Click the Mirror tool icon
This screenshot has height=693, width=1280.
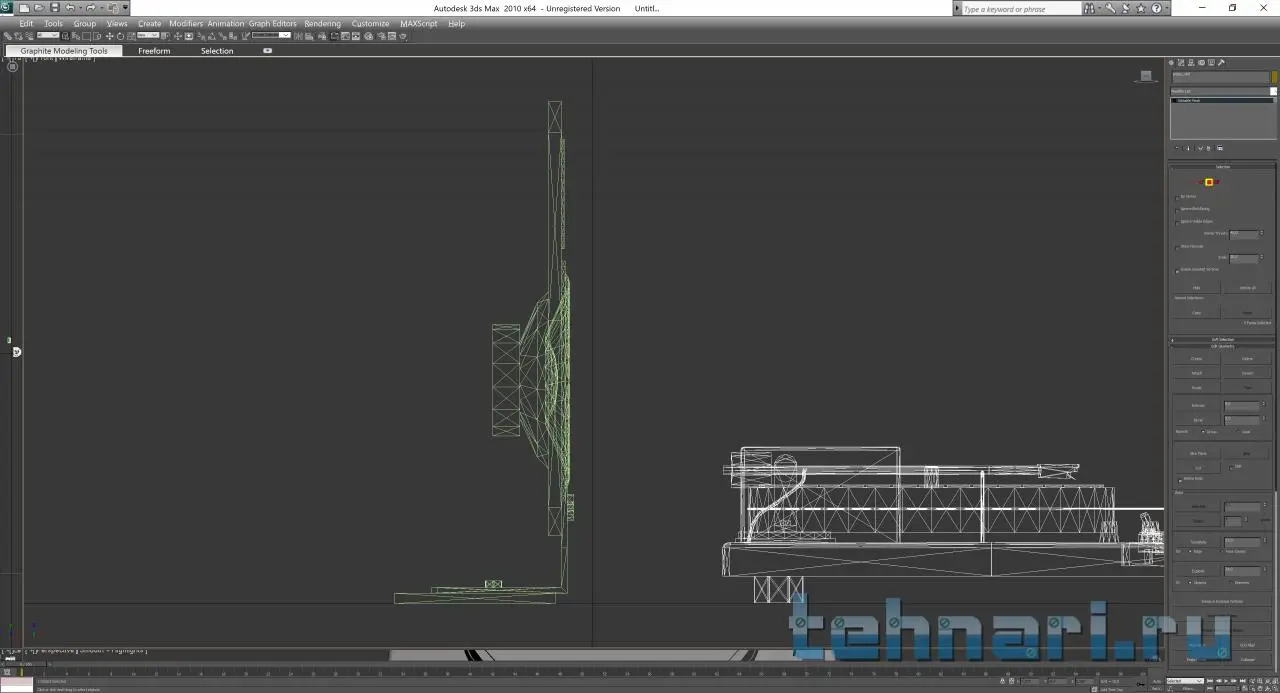coord(297,36)
